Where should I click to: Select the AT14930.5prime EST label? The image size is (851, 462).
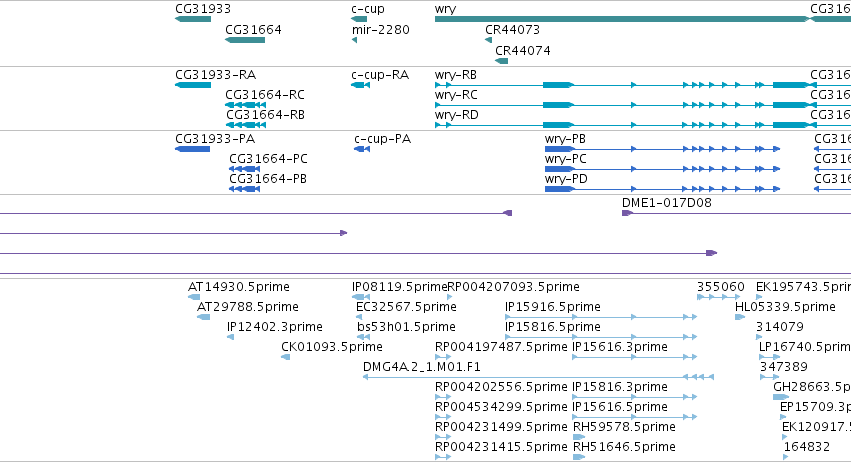(239, 287)
